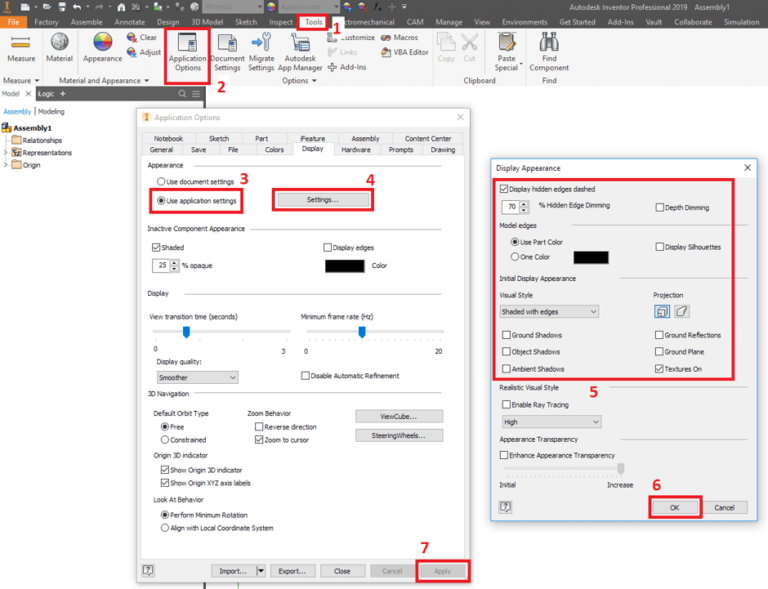Image resolution: width=768 pixels, height=589 pixels.
Task: Open the Material browser icon
Action: tap(59, 48)
